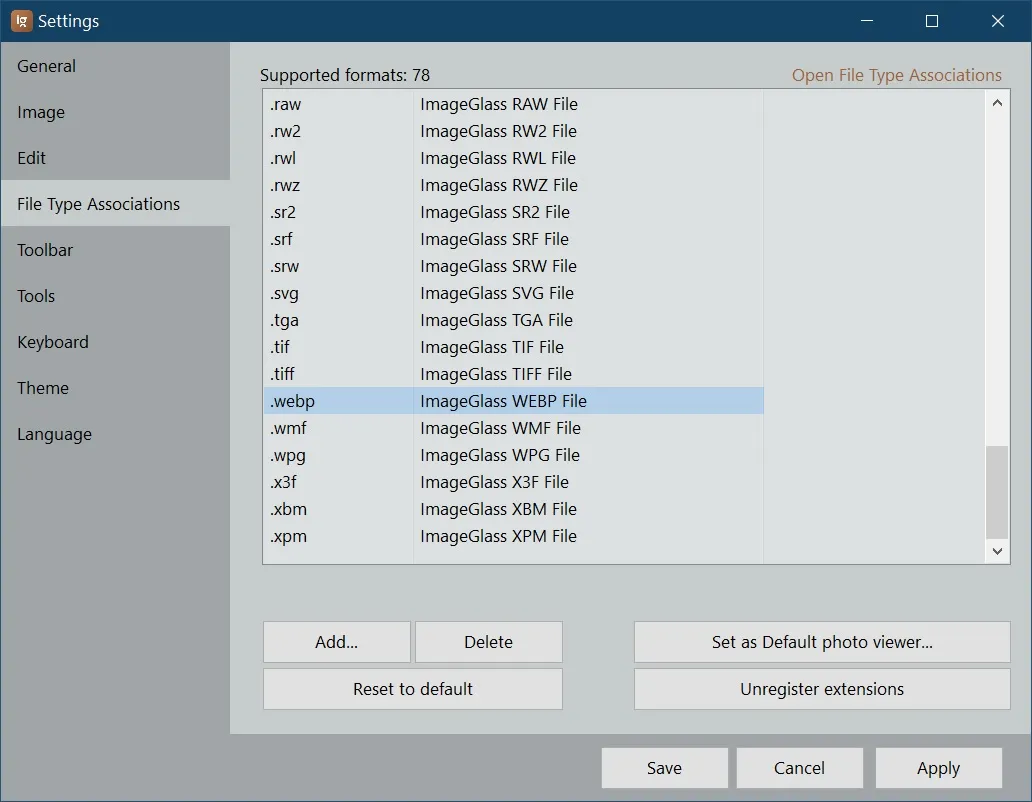The image size is (1032, 802).
Task: Go to the Edit settings tab
Action: 115,158
